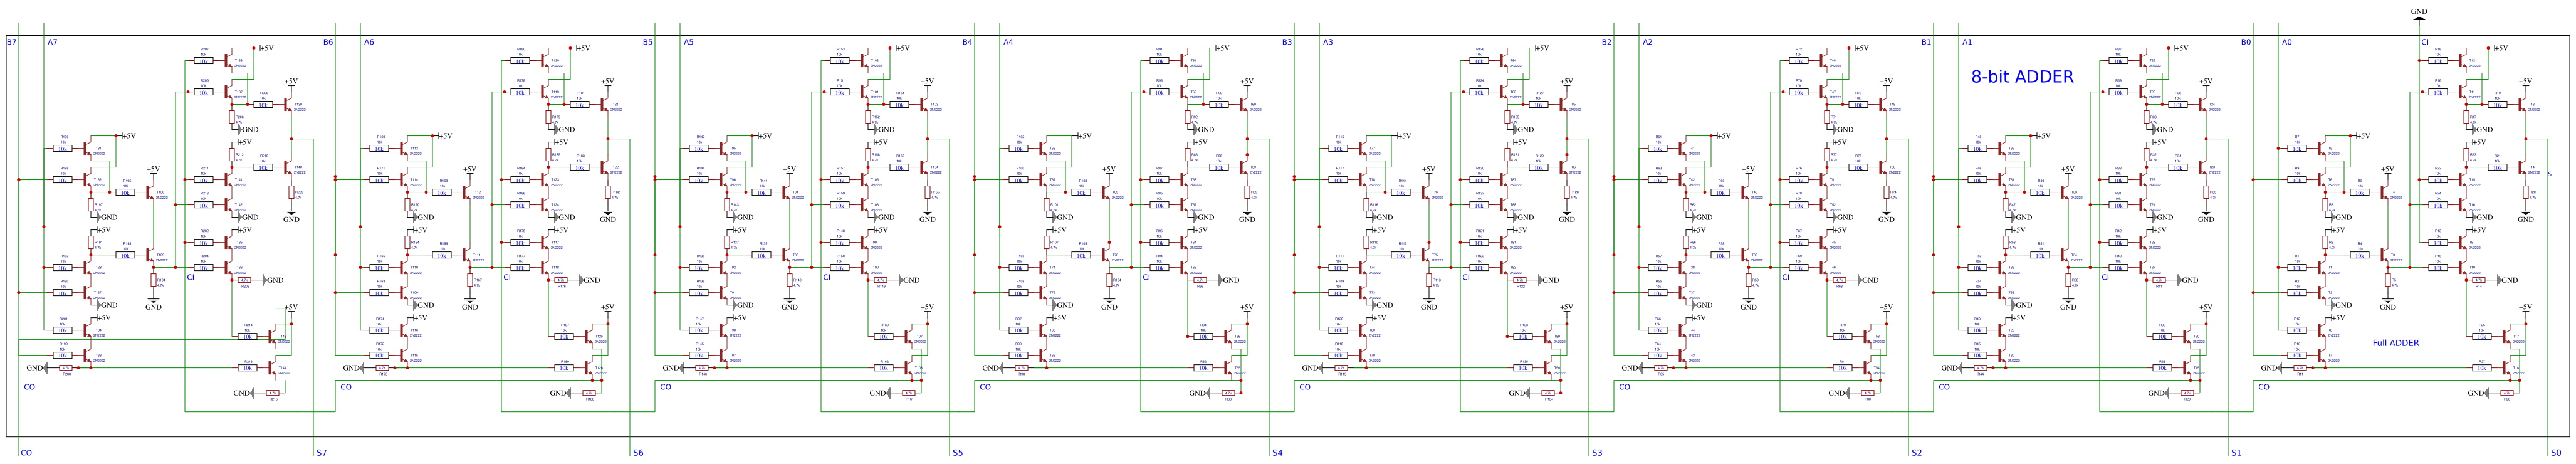Select transistor T5 symbol
The height and width of the screenshot is (464, 2576).
pyautogui.click(x=2322, y=148)
